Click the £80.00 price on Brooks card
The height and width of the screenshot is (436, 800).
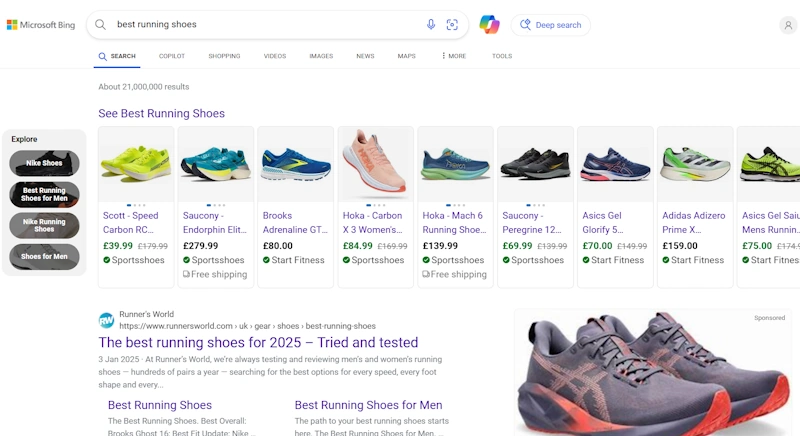[x=278, y=246]
